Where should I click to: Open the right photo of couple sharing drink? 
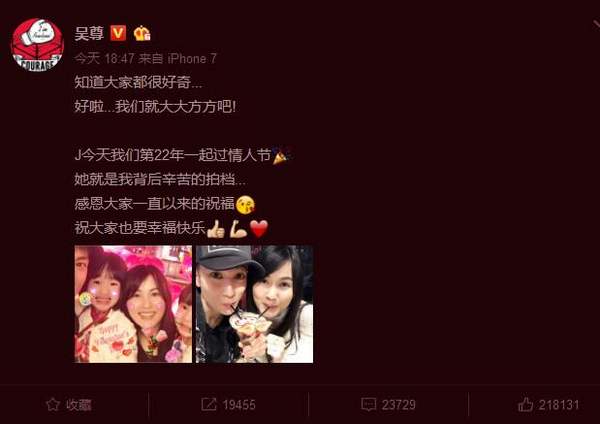coord(254,304)
